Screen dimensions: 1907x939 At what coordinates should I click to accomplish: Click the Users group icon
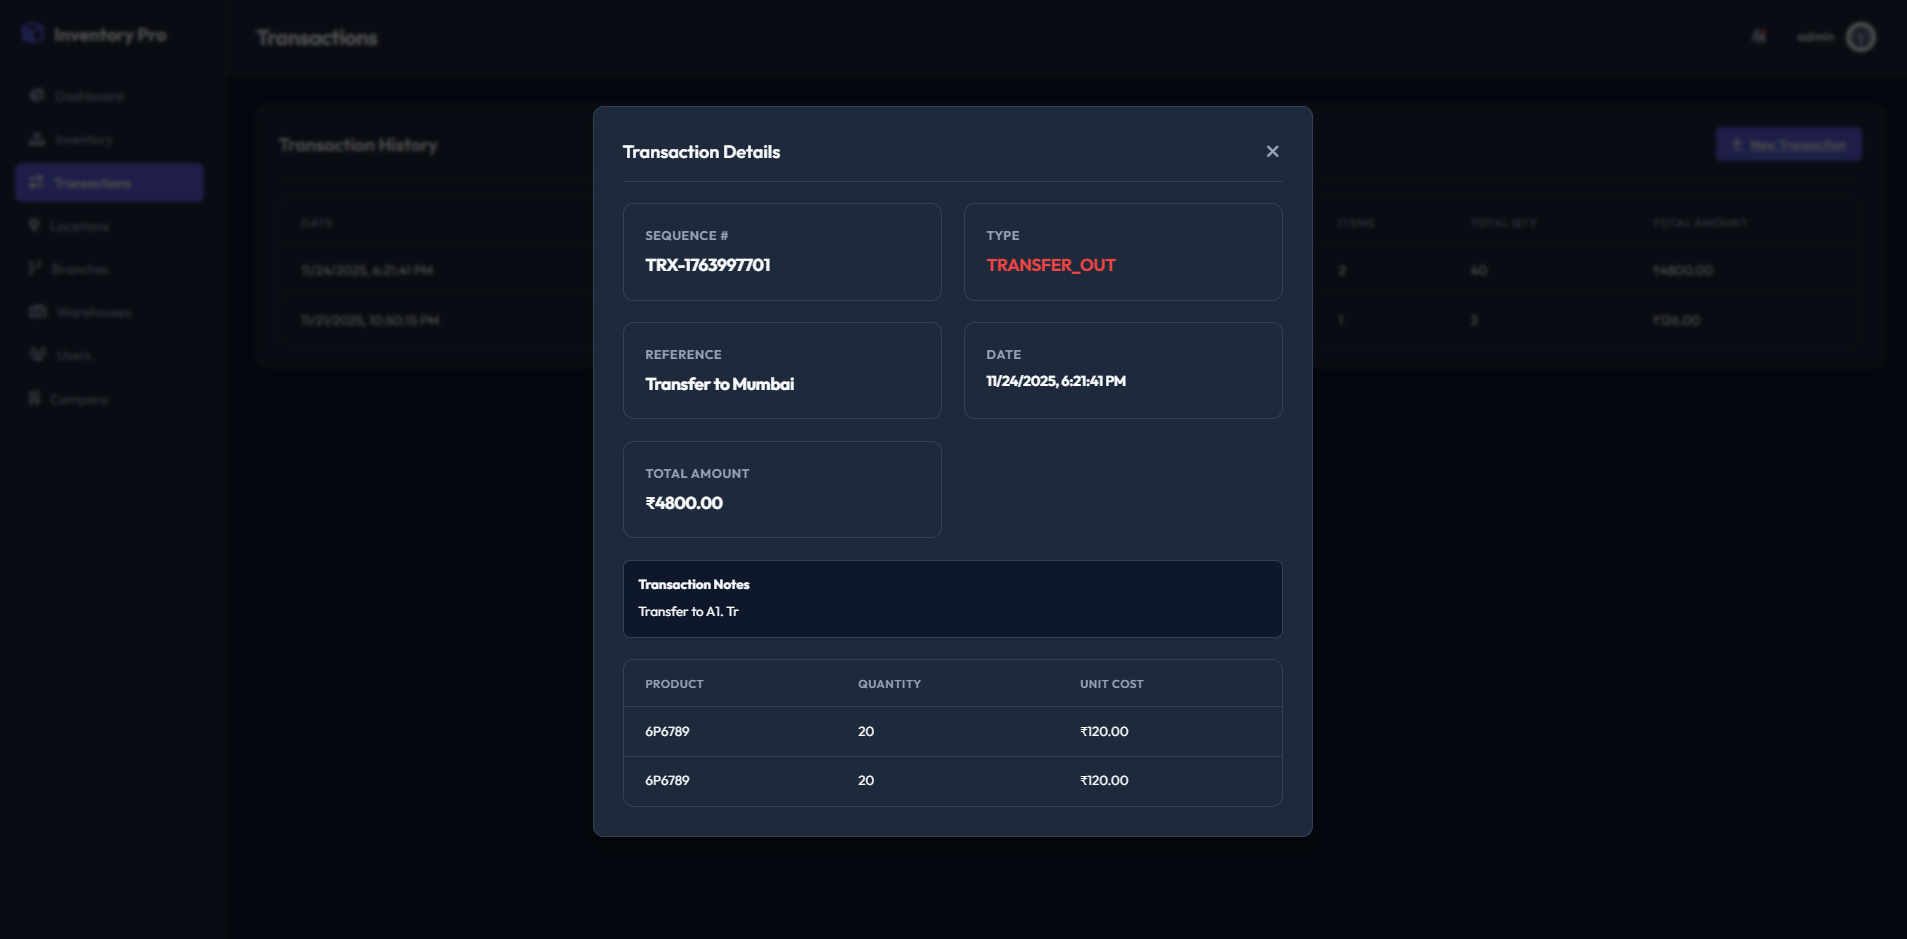36,355
